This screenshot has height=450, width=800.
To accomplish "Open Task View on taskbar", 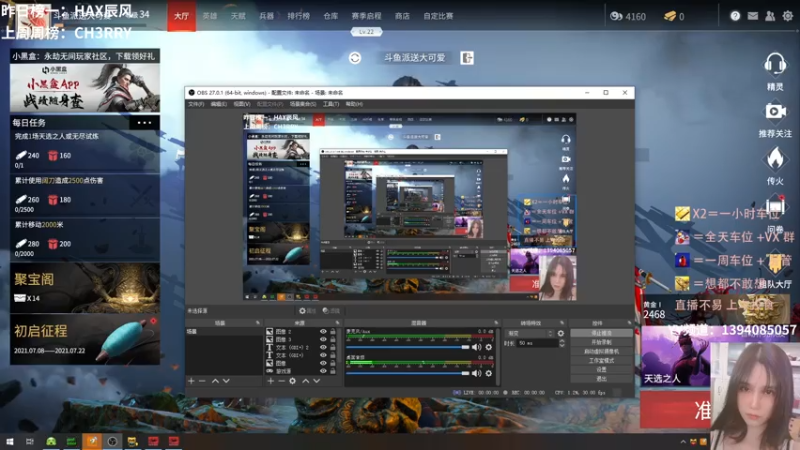I will click(30, 441).
